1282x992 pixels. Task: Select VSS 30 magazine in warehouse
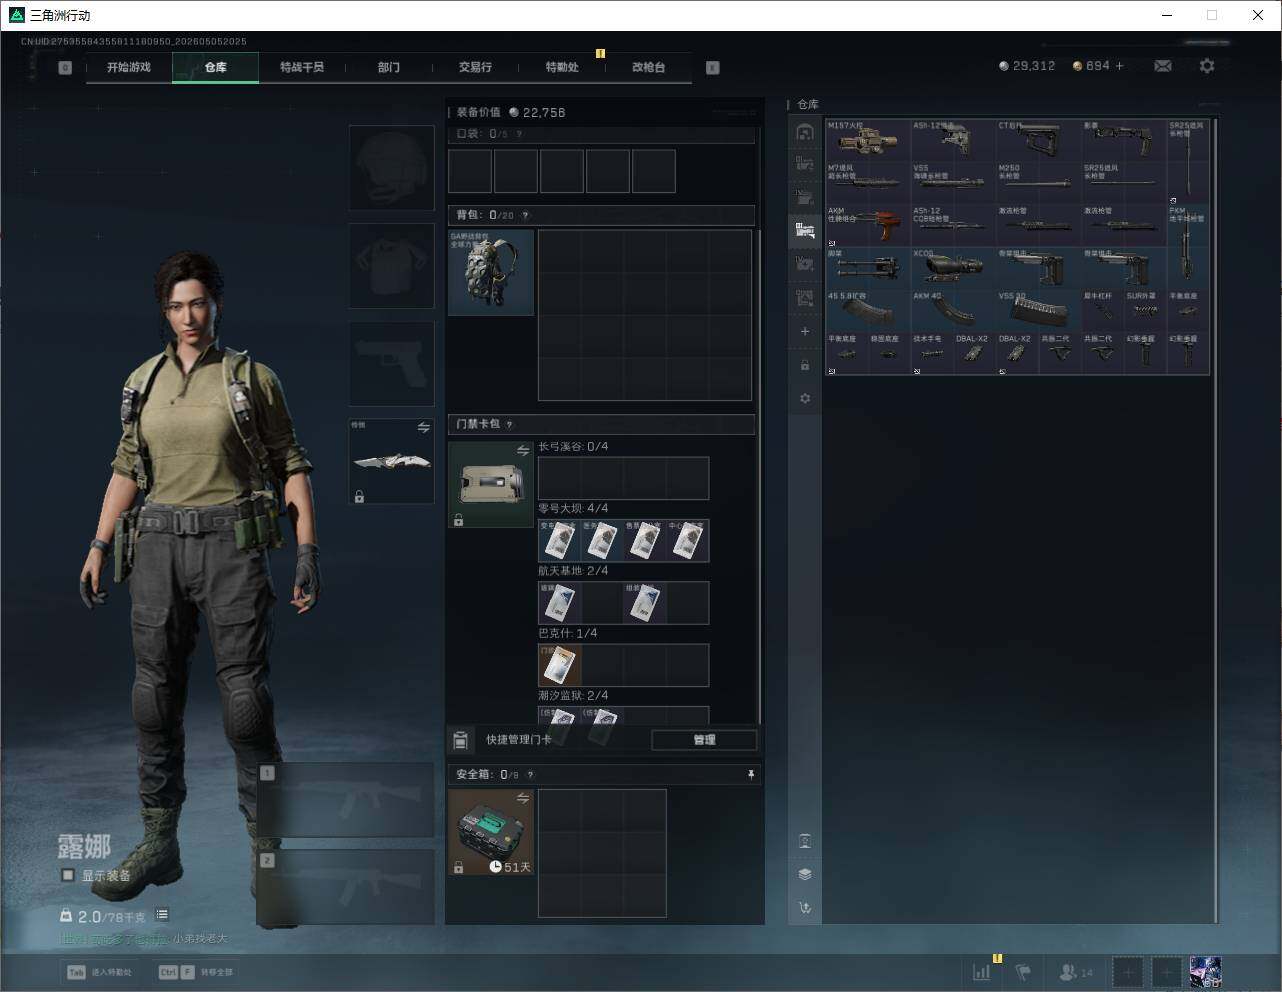pyautogui.click(x=1039, y=311)
